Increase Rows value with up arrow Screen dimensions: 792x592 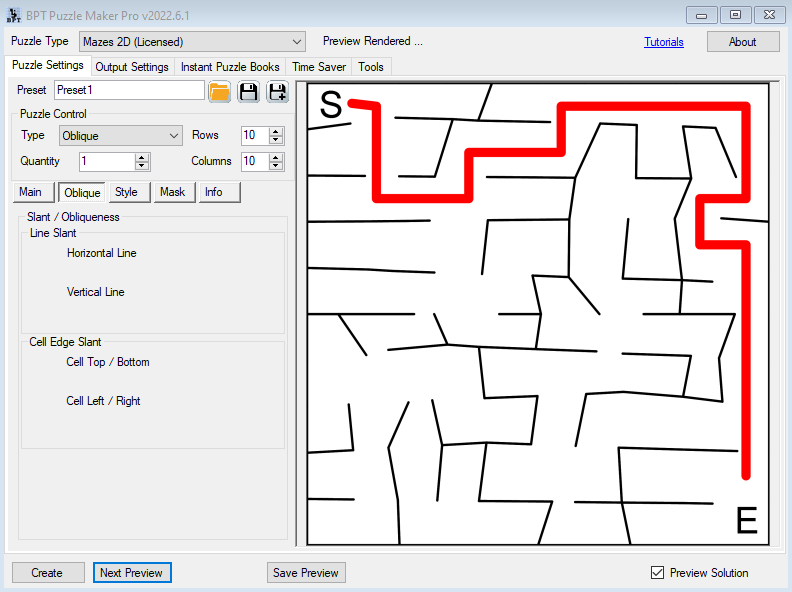[276, 131]
